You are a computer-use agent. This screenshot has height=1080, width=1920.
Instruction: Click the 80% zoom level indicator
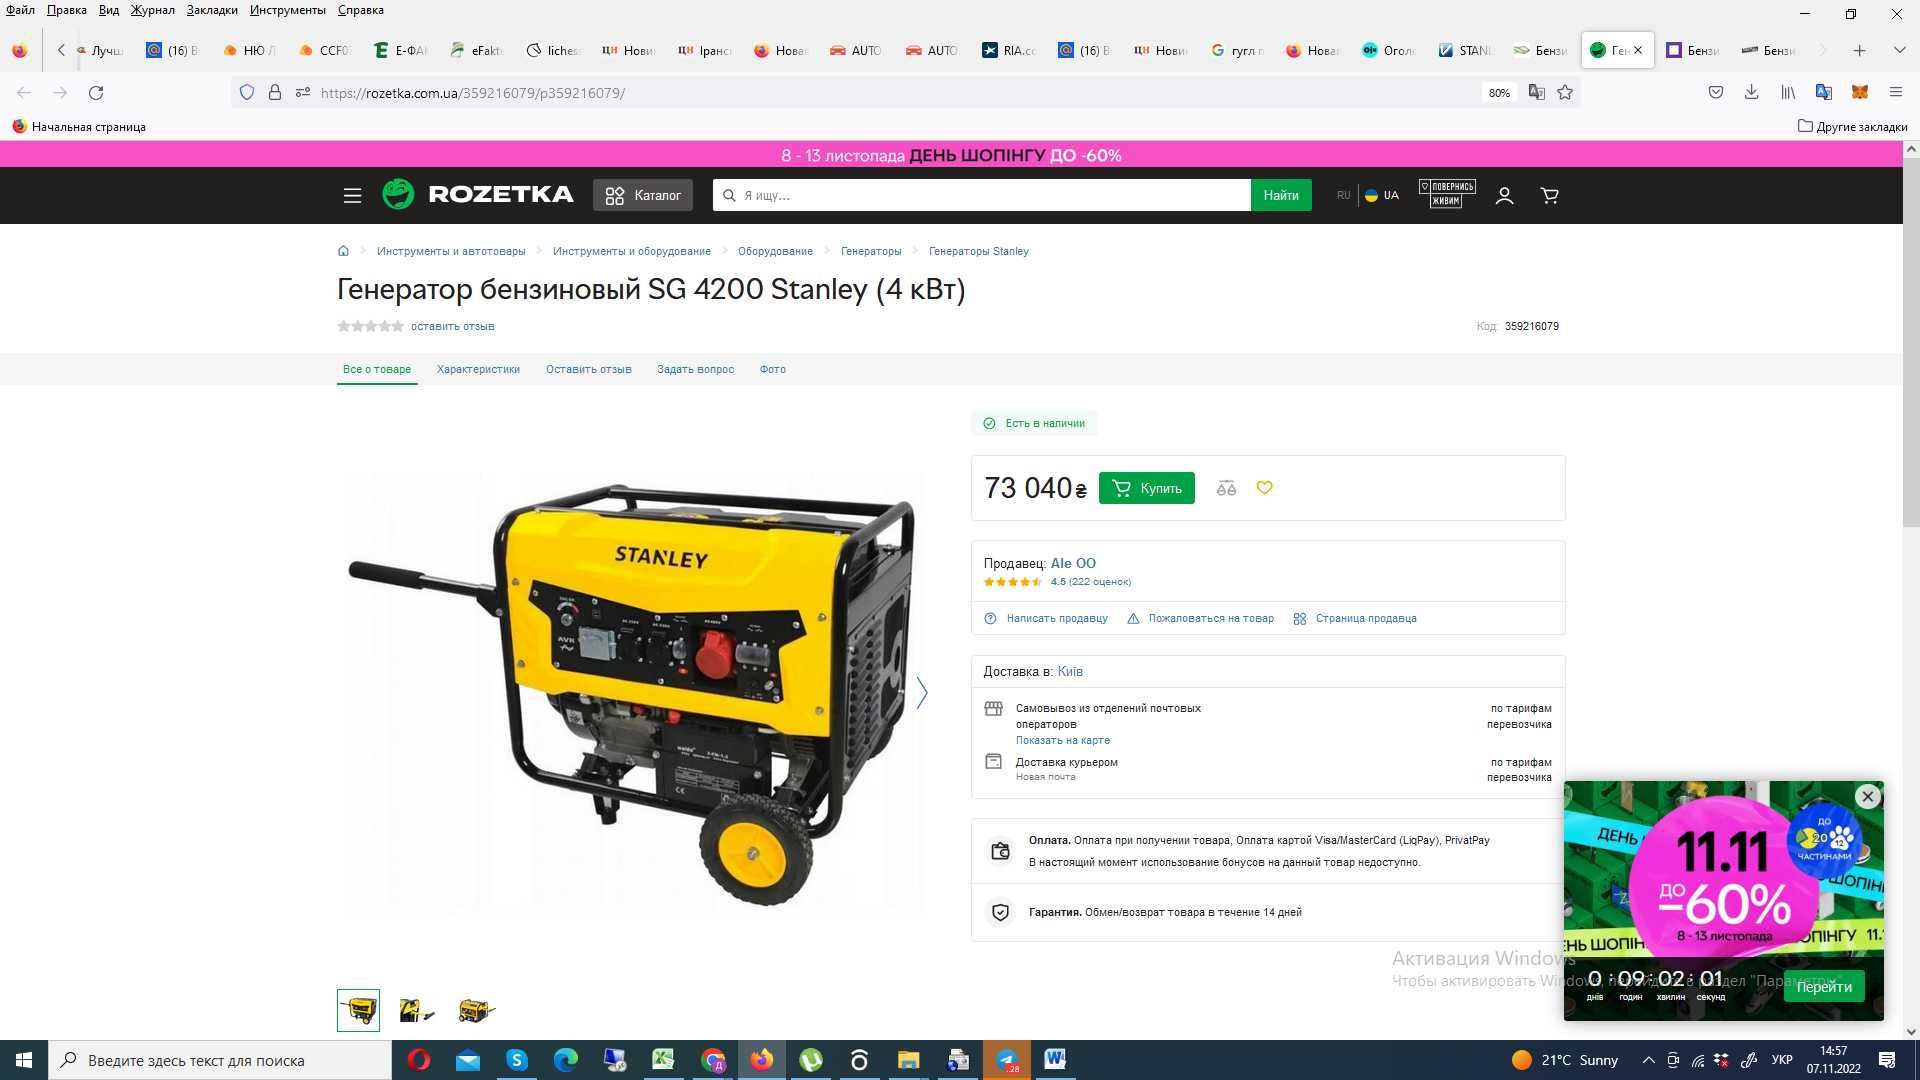(1498, 93)
